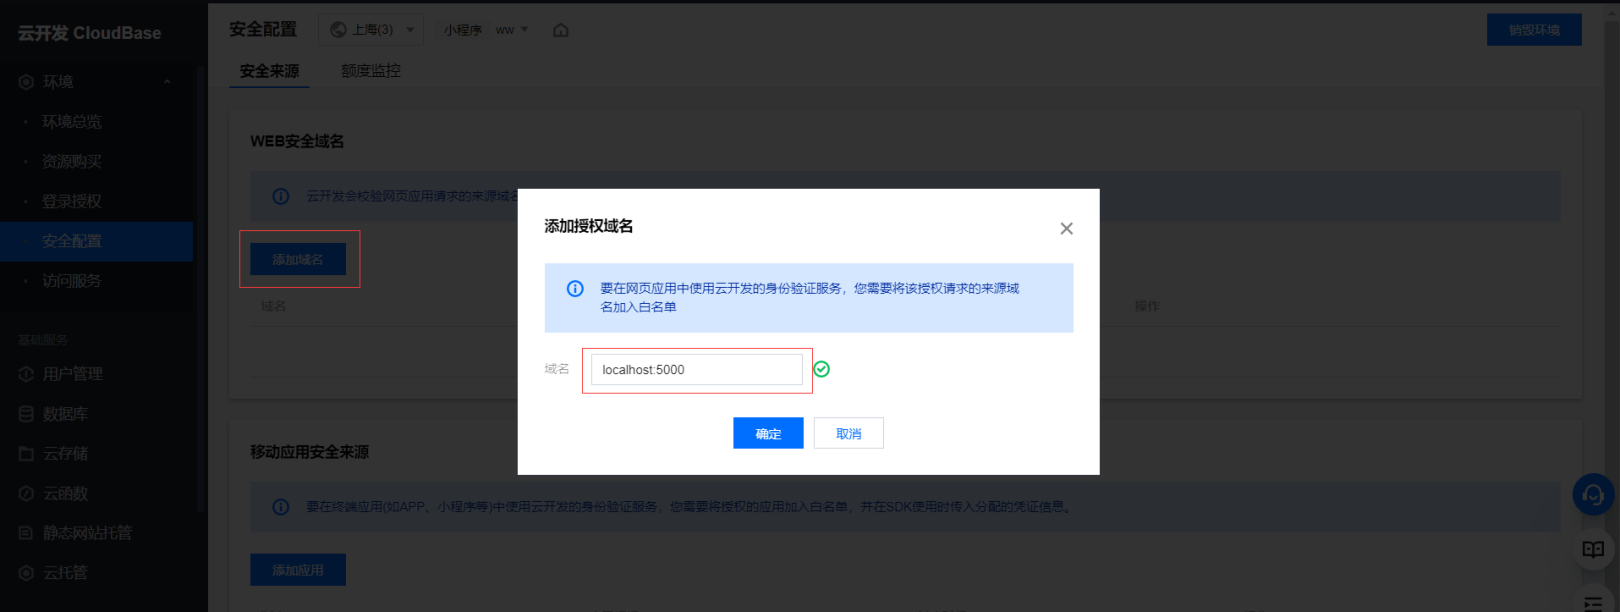Click the 静态网站托管 icon in sidebar
This screenshot has height=612, width=1620.
click(26, 533)
